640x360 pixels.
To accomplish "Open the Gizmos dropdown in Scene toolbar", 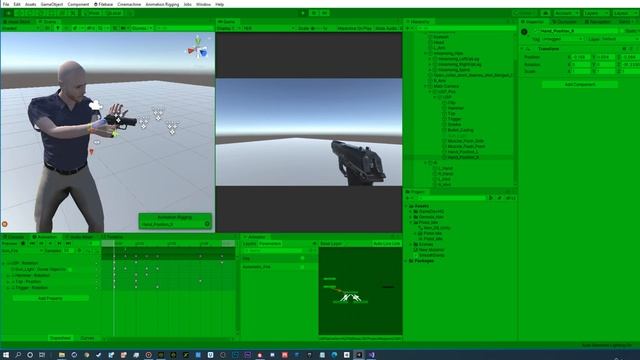I will point(142,29).
